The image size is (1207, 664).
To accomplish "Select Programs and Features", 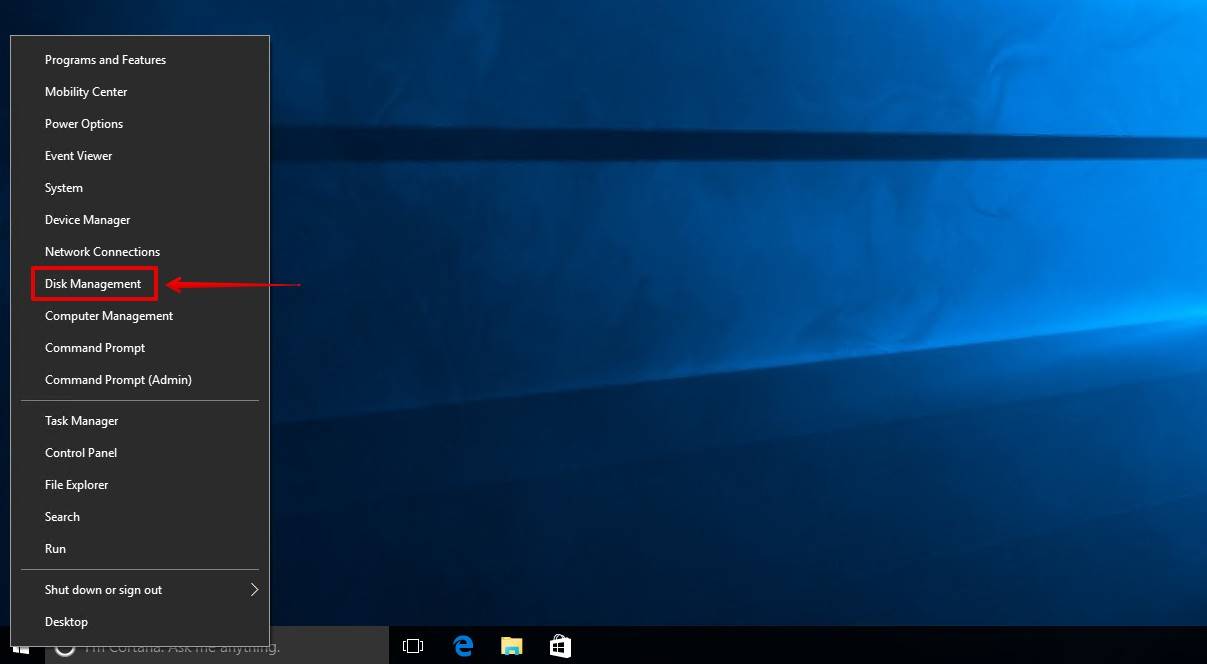I will point(105,59).
